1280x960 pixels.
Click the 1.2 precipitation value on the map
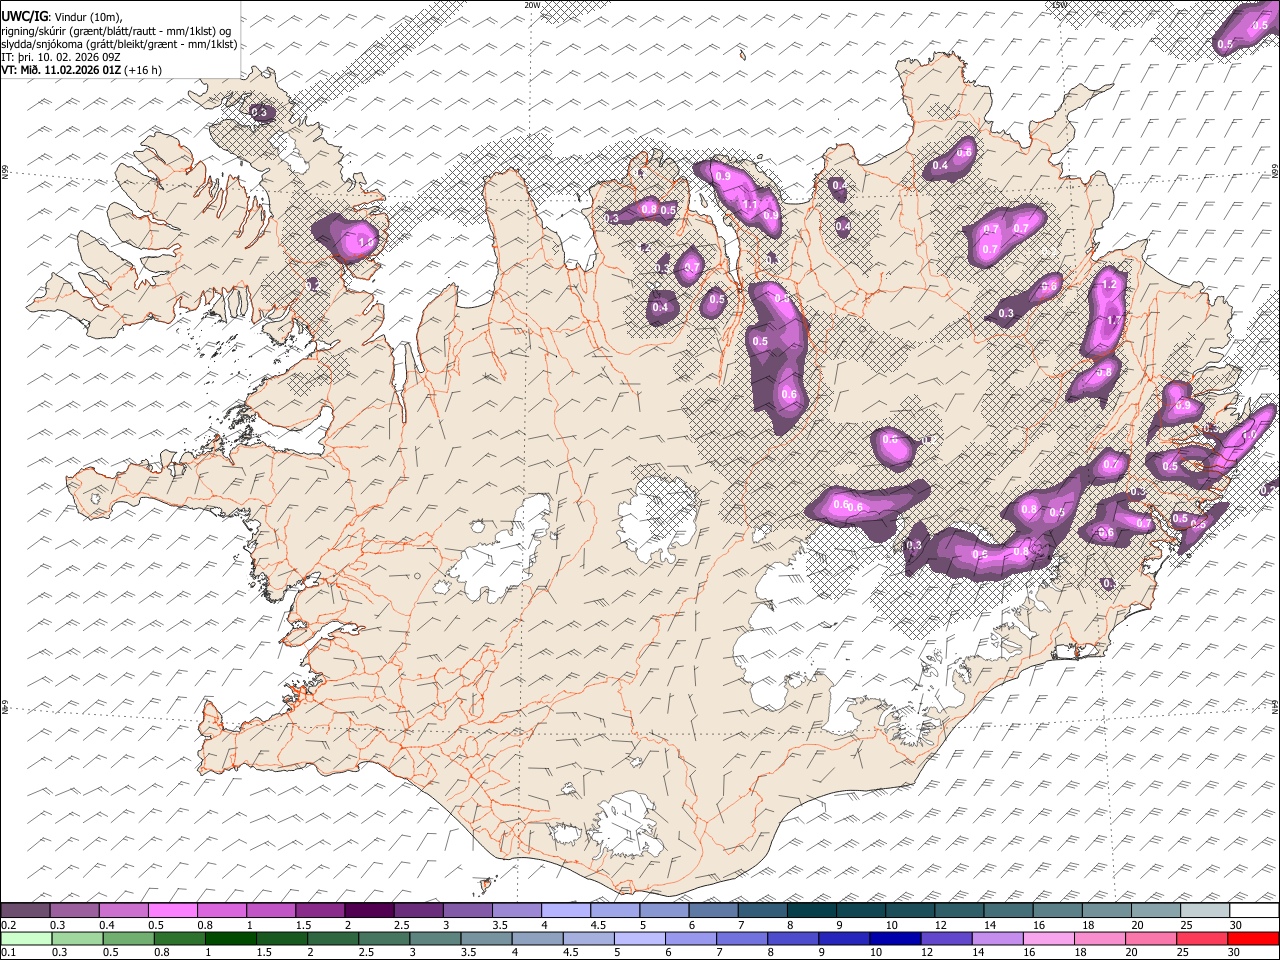(x=1108, y=285)
